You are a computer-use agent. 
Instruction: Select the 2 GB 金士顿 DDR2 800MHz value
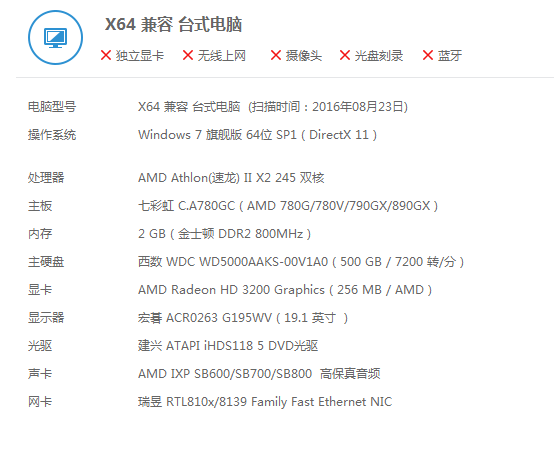[x=224, y=234]
